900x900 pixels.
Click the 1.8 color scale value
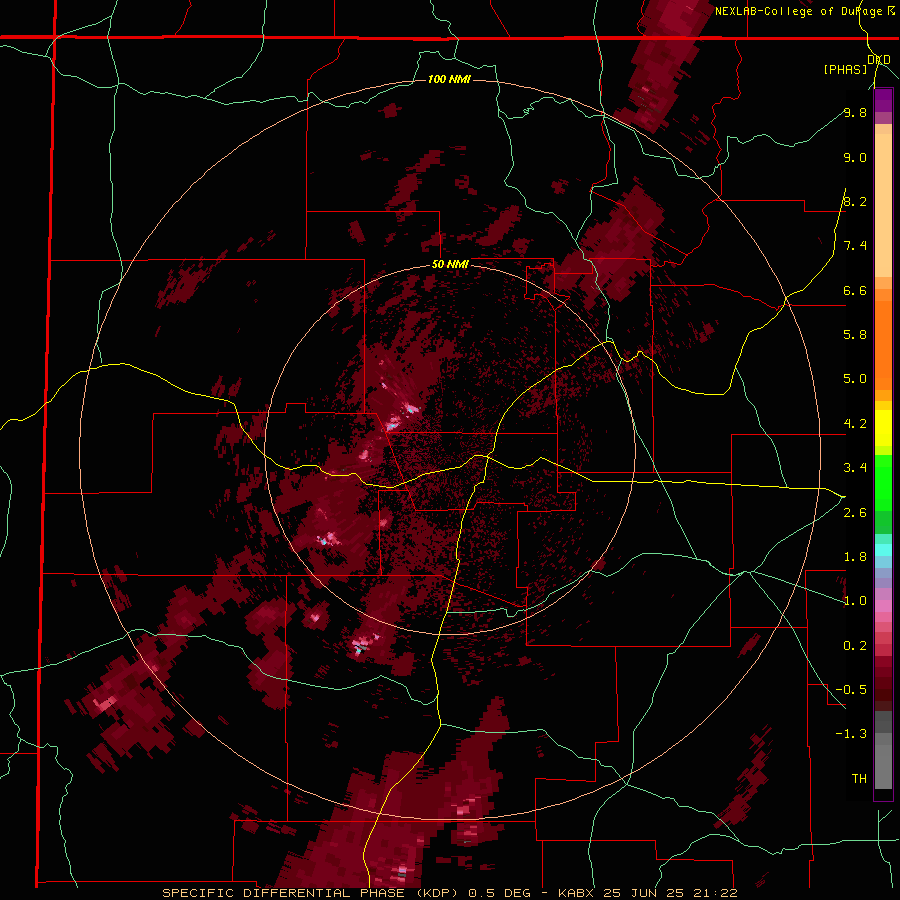pos(855,556)
